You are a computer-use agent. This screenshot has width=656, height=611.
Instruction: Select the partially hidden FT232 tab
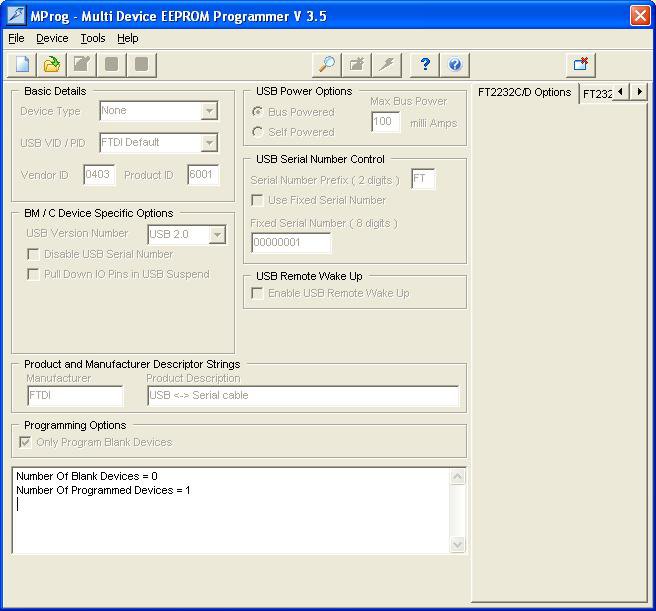597,94
